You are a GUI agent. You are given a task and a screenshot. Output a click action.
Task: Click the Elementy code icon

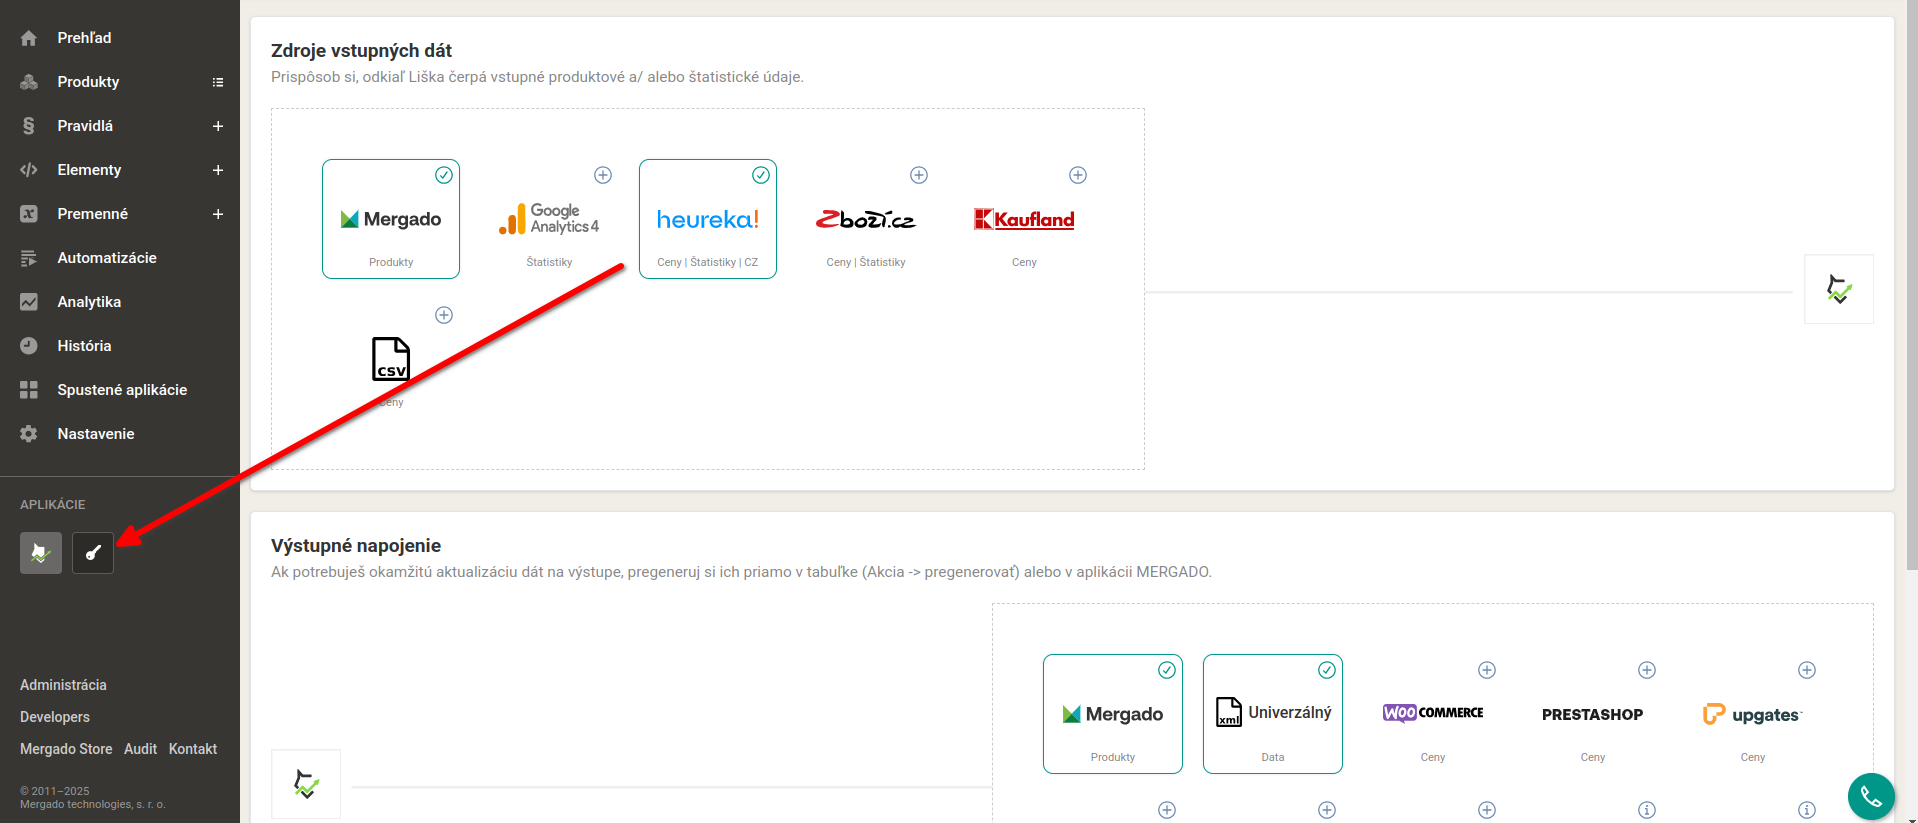tap(28, 170)
